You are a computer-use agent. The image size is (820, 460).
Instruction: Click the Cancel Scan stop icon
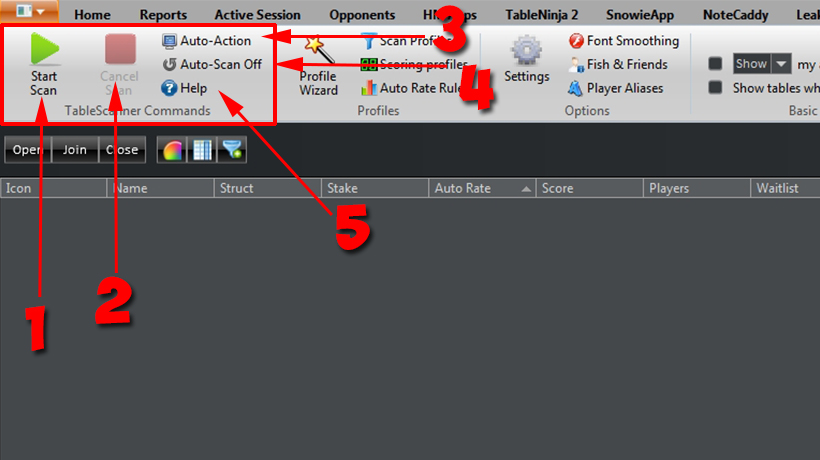[120, 49]
